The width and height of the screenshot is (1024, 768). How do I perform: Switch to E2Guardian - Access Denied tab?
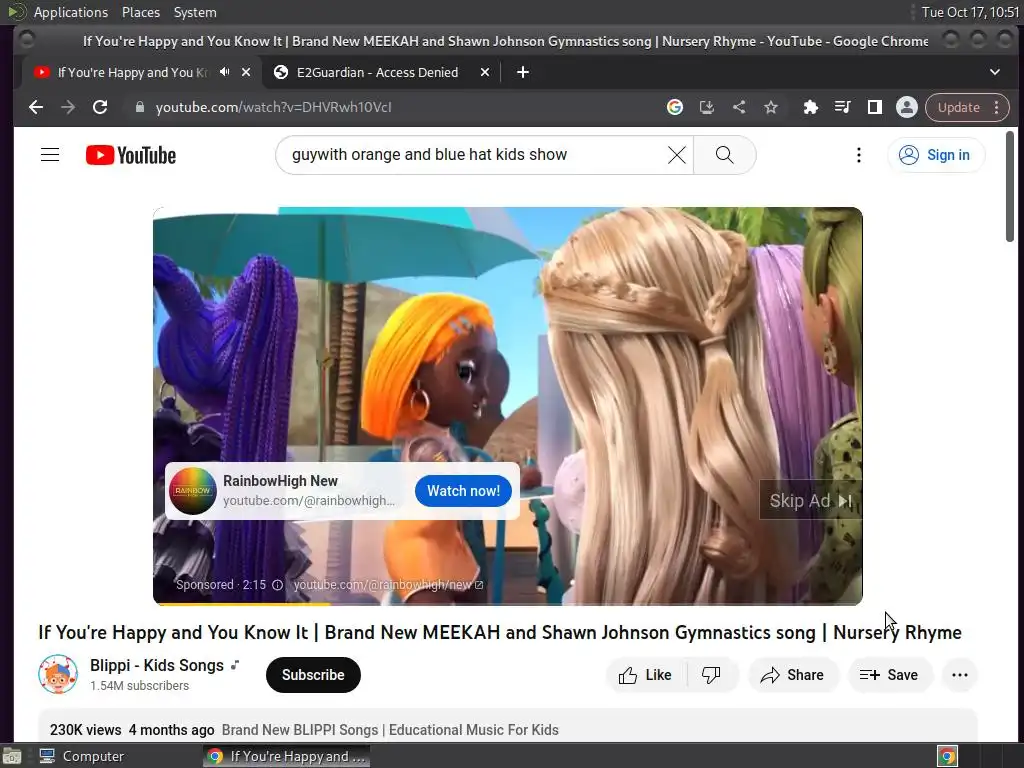(377, 72)
